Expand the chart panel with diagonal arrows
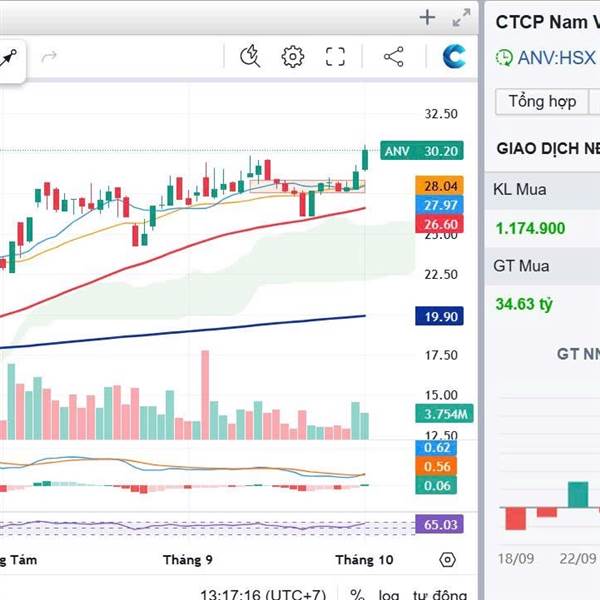The height and width of the screenshot is (600, 600). coord(461,17)
